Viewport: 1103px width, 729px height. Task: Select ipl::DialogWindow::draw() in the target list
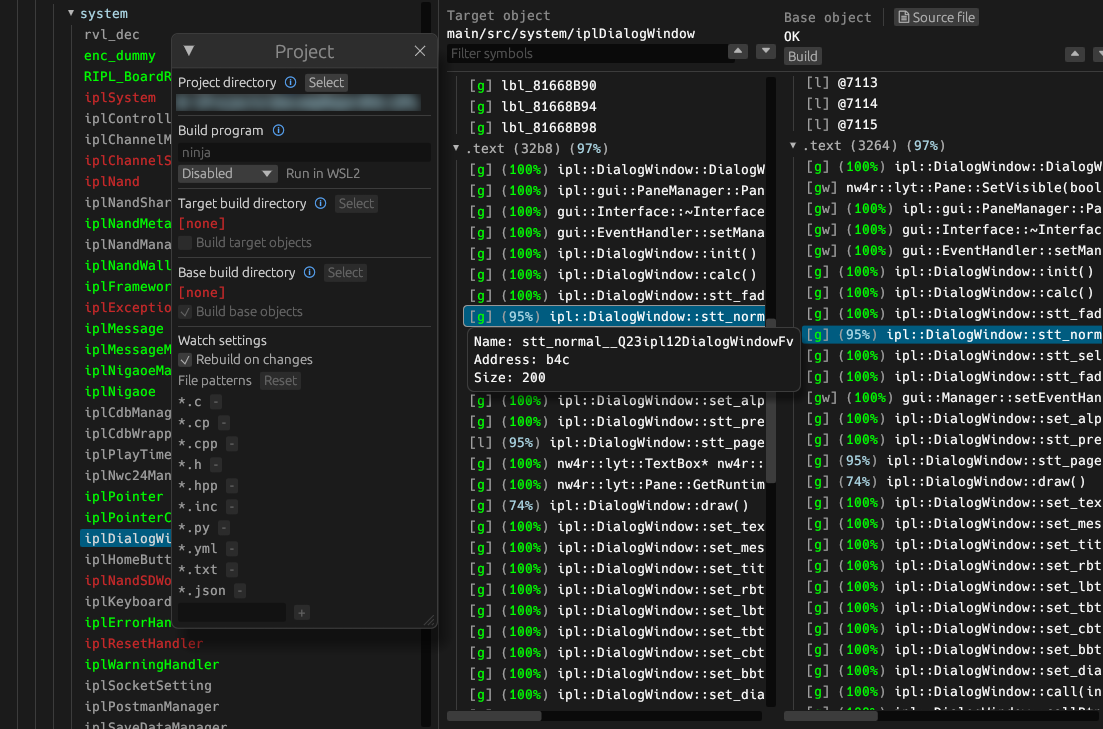point(648,506)
